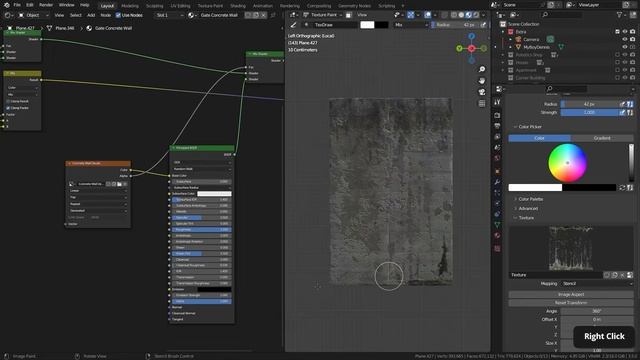Toggle Clamp Factor checkbox in Mix node

pyautogui.click(x=8, y=108)
